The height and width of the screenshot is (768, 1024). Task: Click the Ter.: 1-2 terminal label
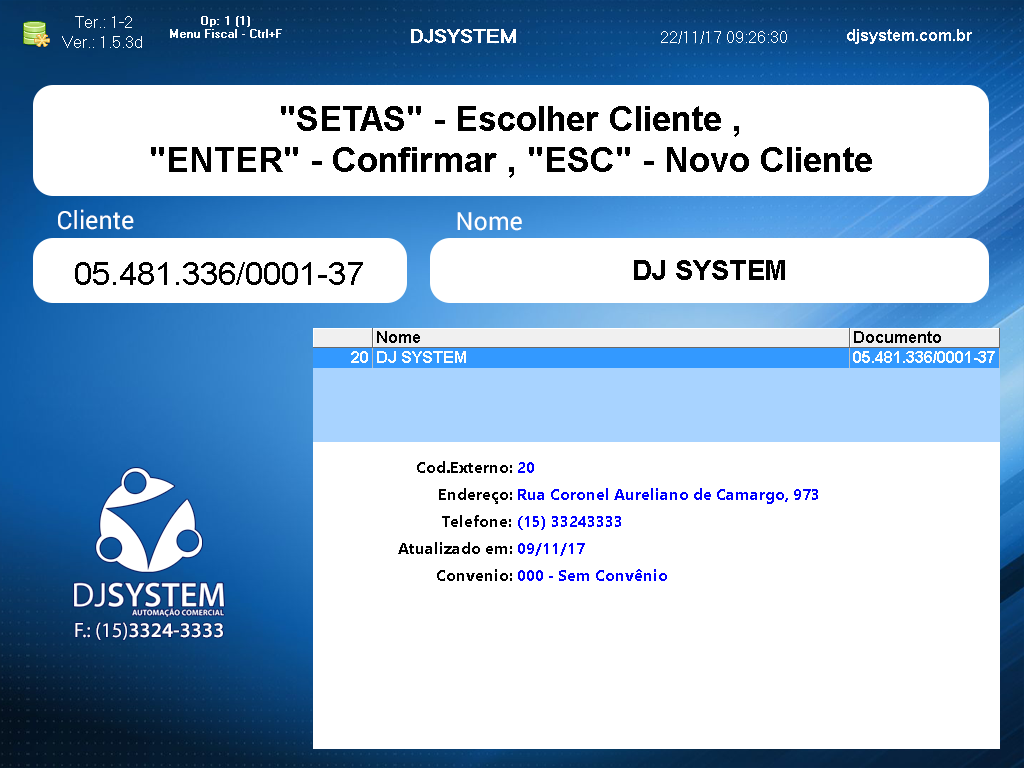click(104, 22)
